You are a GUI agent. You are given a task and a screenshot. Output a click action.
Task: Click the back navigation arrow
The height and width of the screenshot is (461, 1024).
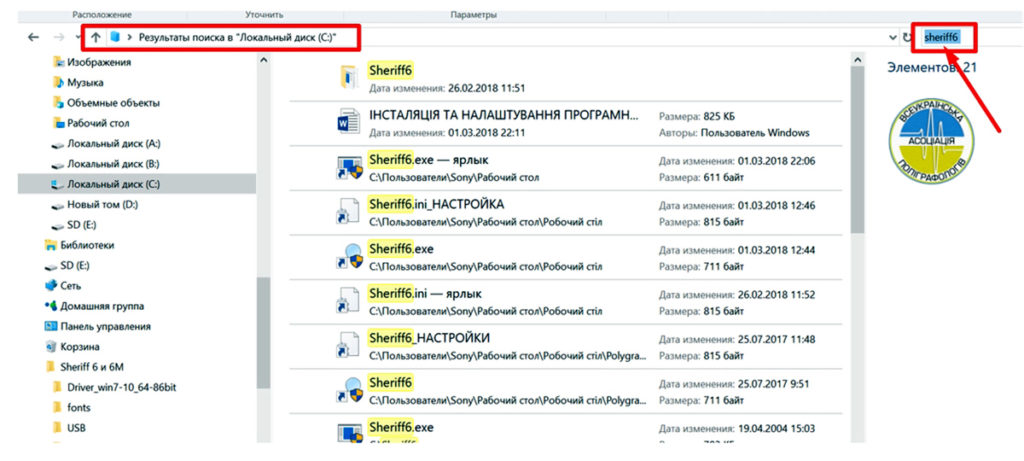34,37
